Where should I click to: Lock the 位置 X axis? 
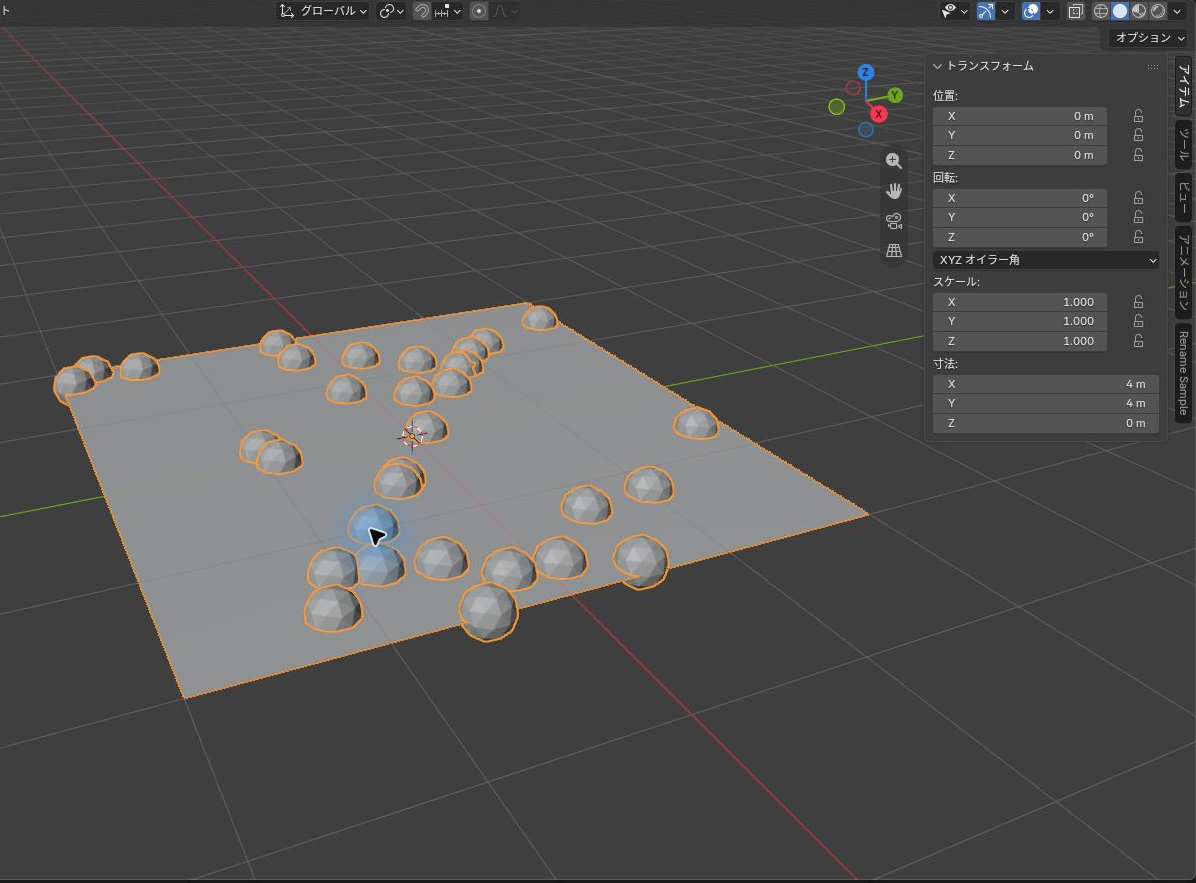click(x=1138, y=116)
